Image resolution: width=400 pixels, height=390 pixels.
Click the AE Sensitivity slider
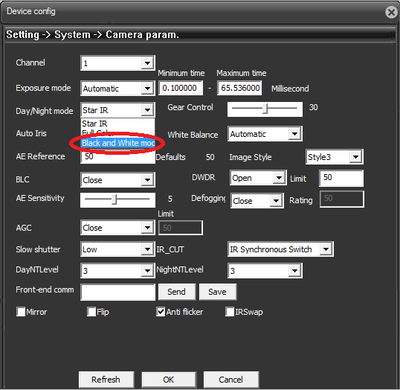tap(118, 200)
